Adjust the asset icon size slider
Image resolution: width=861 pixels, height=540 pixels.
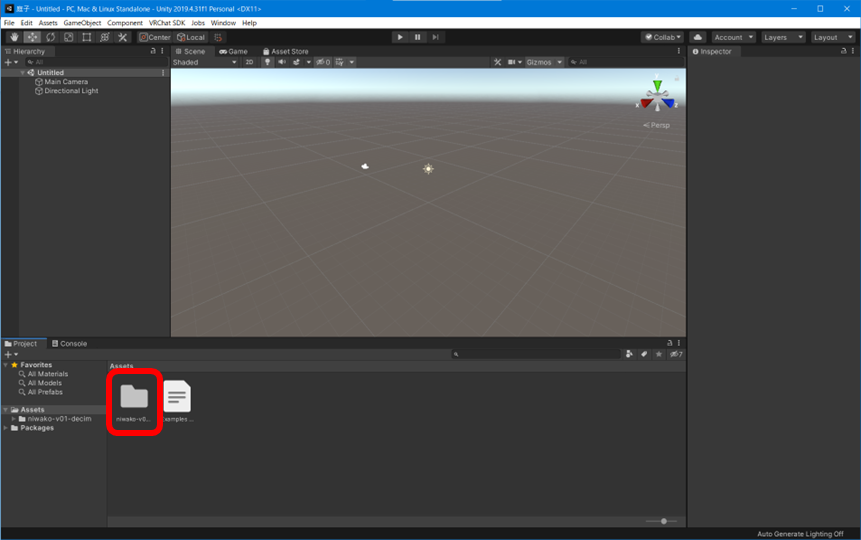(x=662, y=521)
